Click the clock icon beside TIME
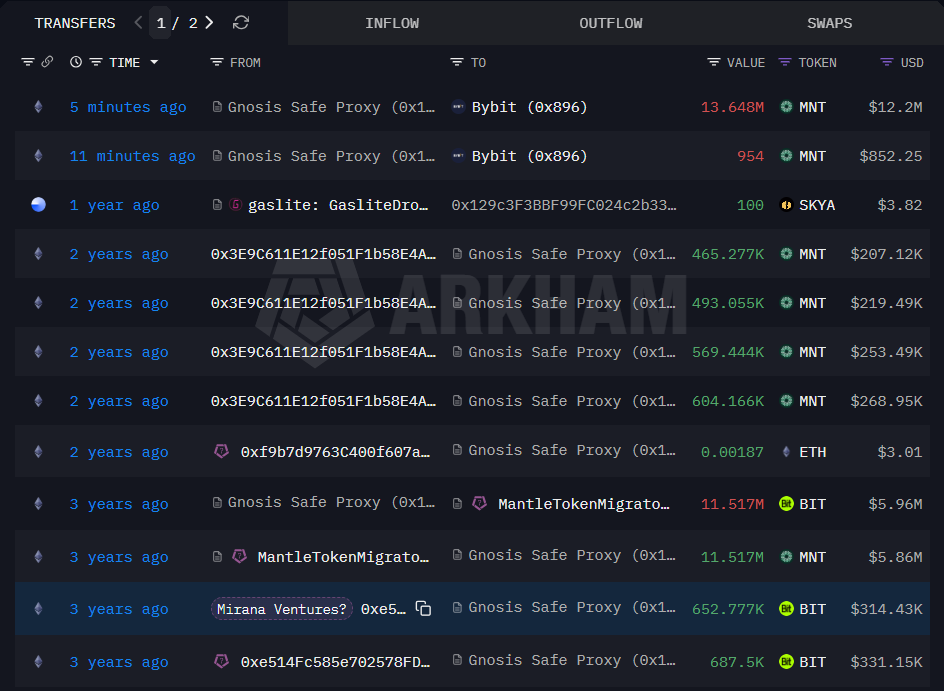 76,62
